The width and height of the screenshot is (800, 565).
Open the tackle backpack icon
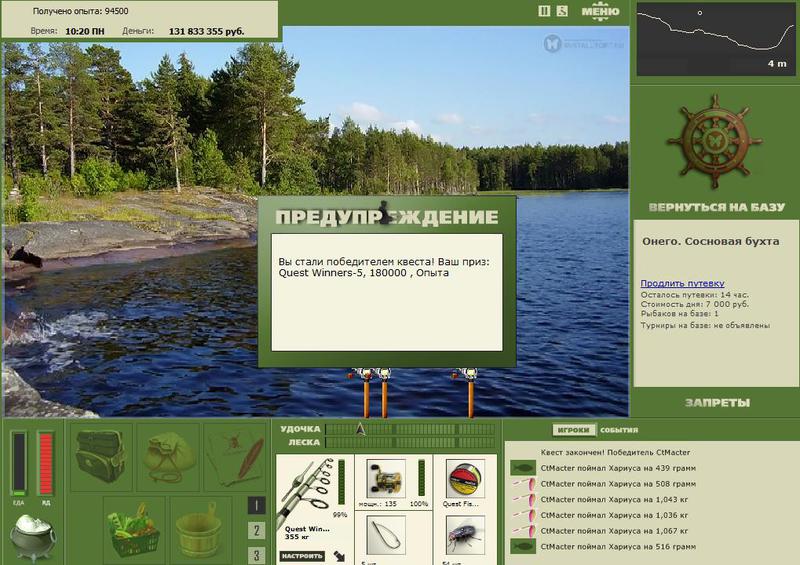(101, 456)
